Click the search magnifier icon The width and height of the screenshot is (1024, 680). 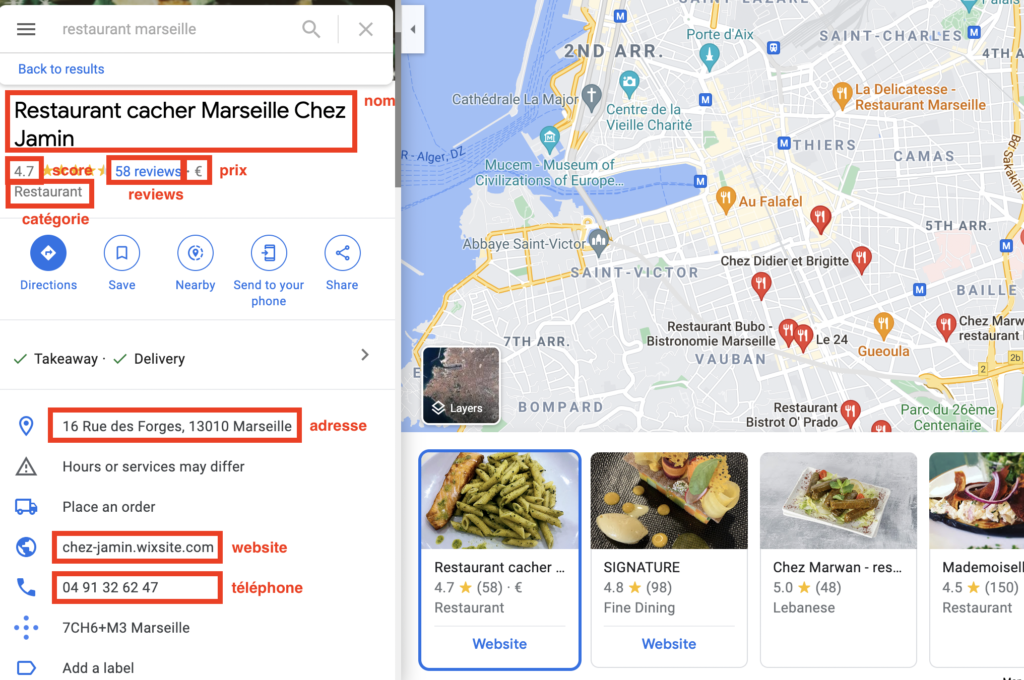(311, 29)
